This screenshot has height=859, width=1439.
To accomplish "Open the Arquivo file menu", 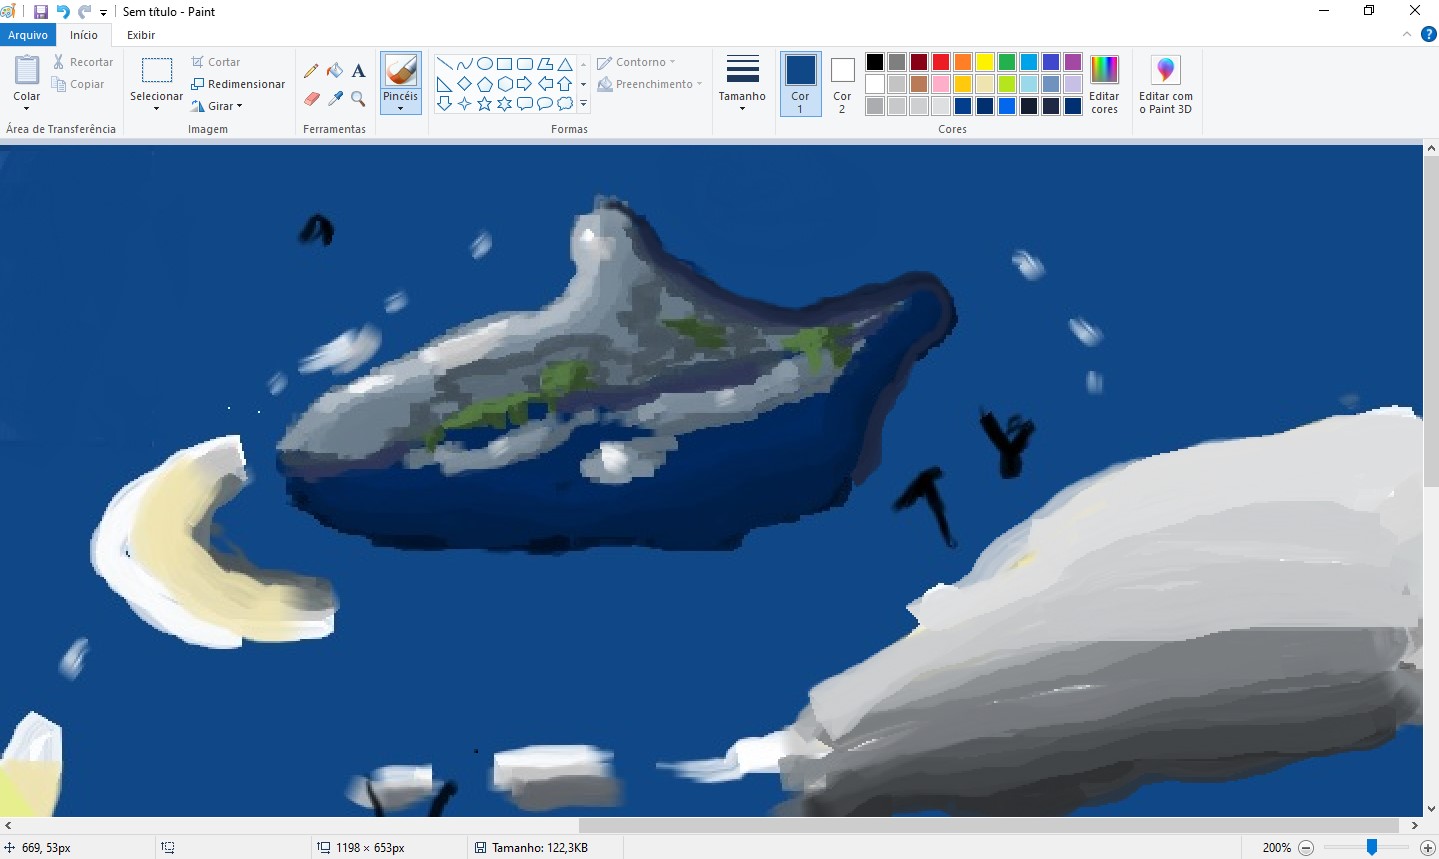I will [28, 35].
